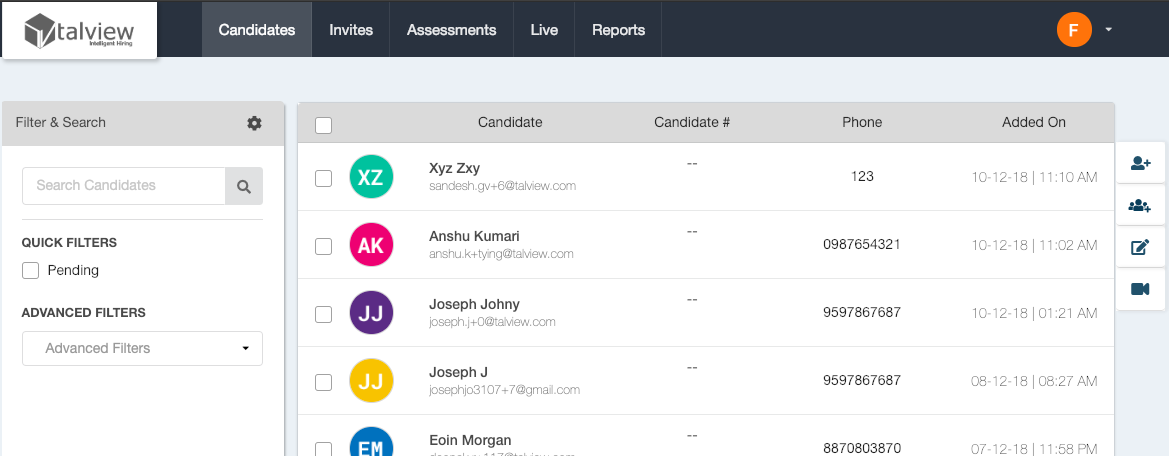Click the Candidate column header

pos(510,122)
